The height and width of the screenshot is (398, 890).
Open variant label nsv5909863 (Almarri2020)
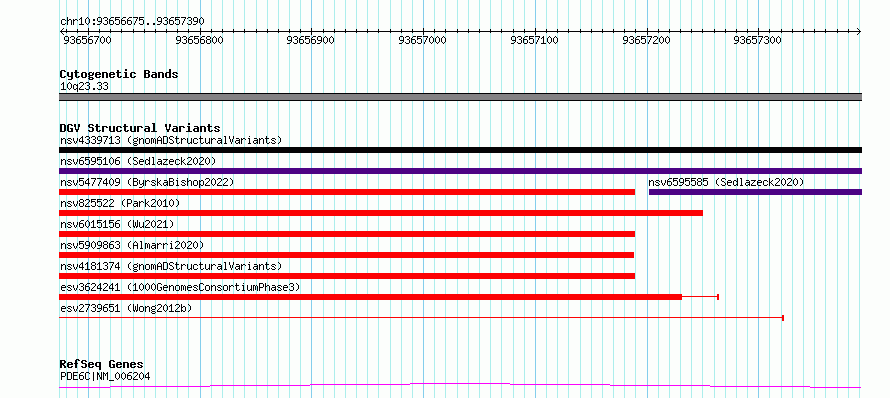(132, 245)
